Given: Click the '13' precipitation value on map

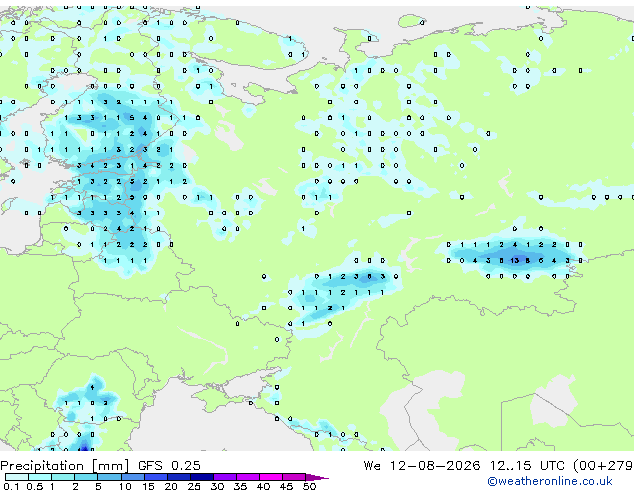Looking at the screenshot, I should click(514, 260).
